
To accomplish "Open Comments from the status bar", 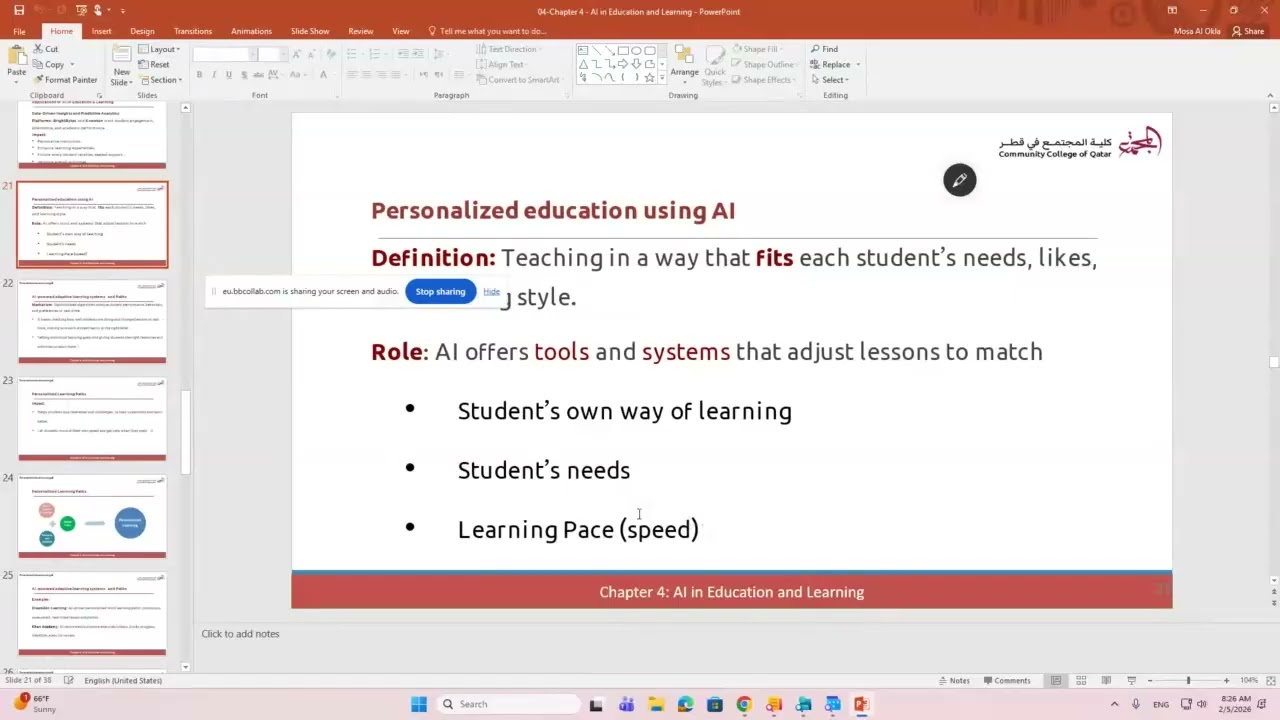I will pyautogui.click(x=1006, y=680).
